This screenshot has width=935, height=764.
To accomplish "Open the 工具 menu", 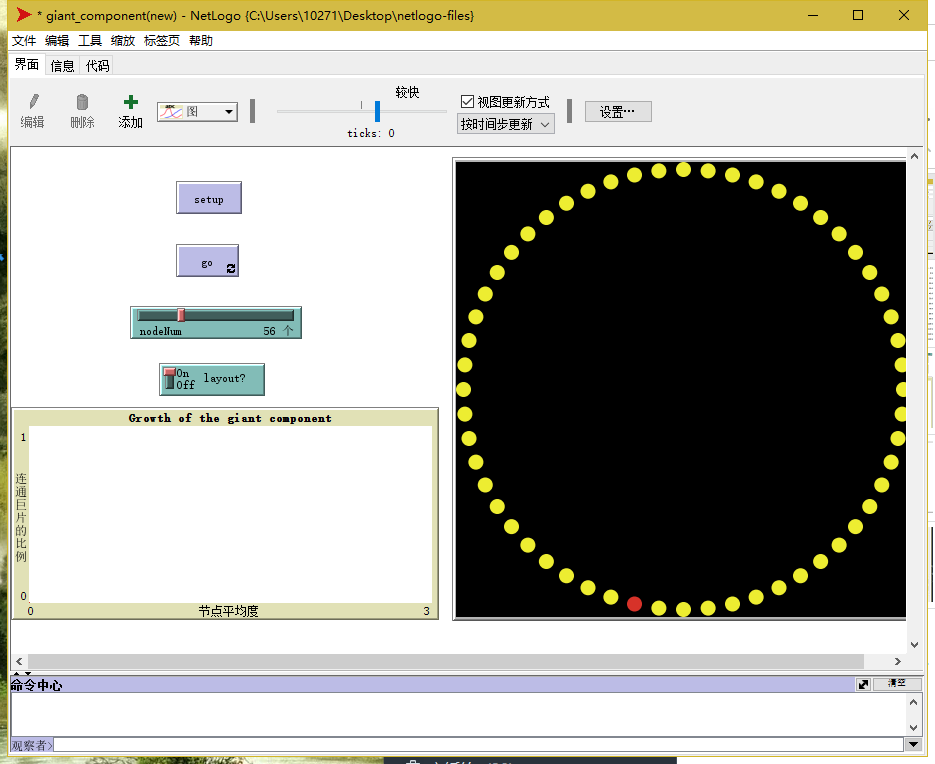I will 92,40.
